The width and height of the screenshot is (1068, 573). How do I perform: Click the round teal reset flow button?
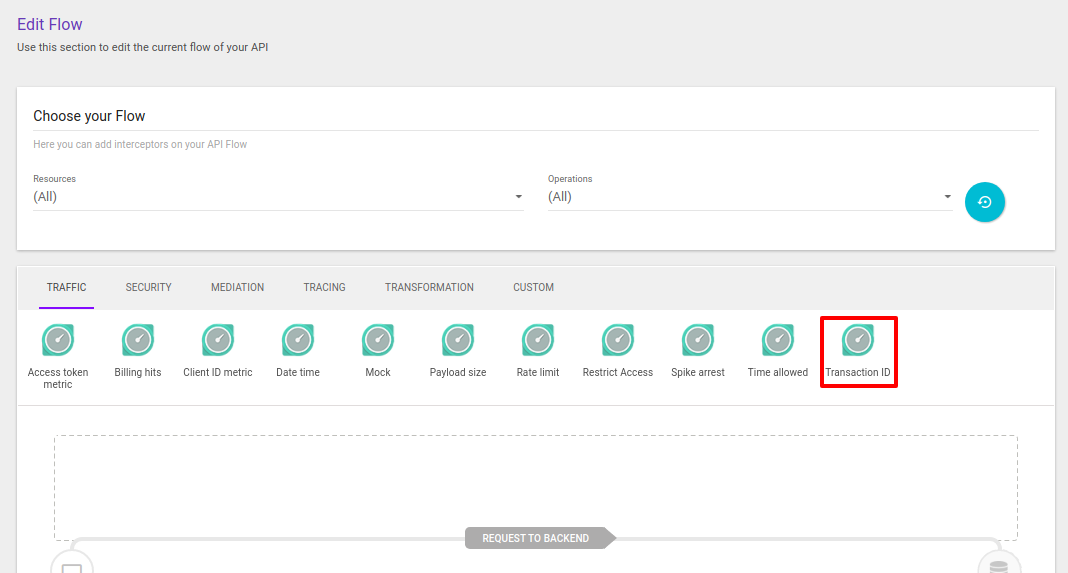(984, 202)
